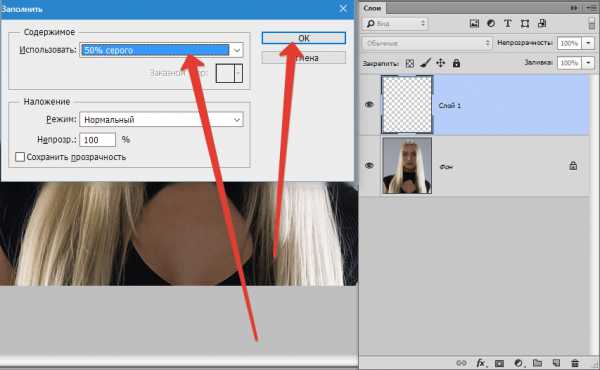This screenshot has height=370, width=600.
Task: Expand the Непрозрачность opacity arrow in Layers
Action: pos(588,43)
